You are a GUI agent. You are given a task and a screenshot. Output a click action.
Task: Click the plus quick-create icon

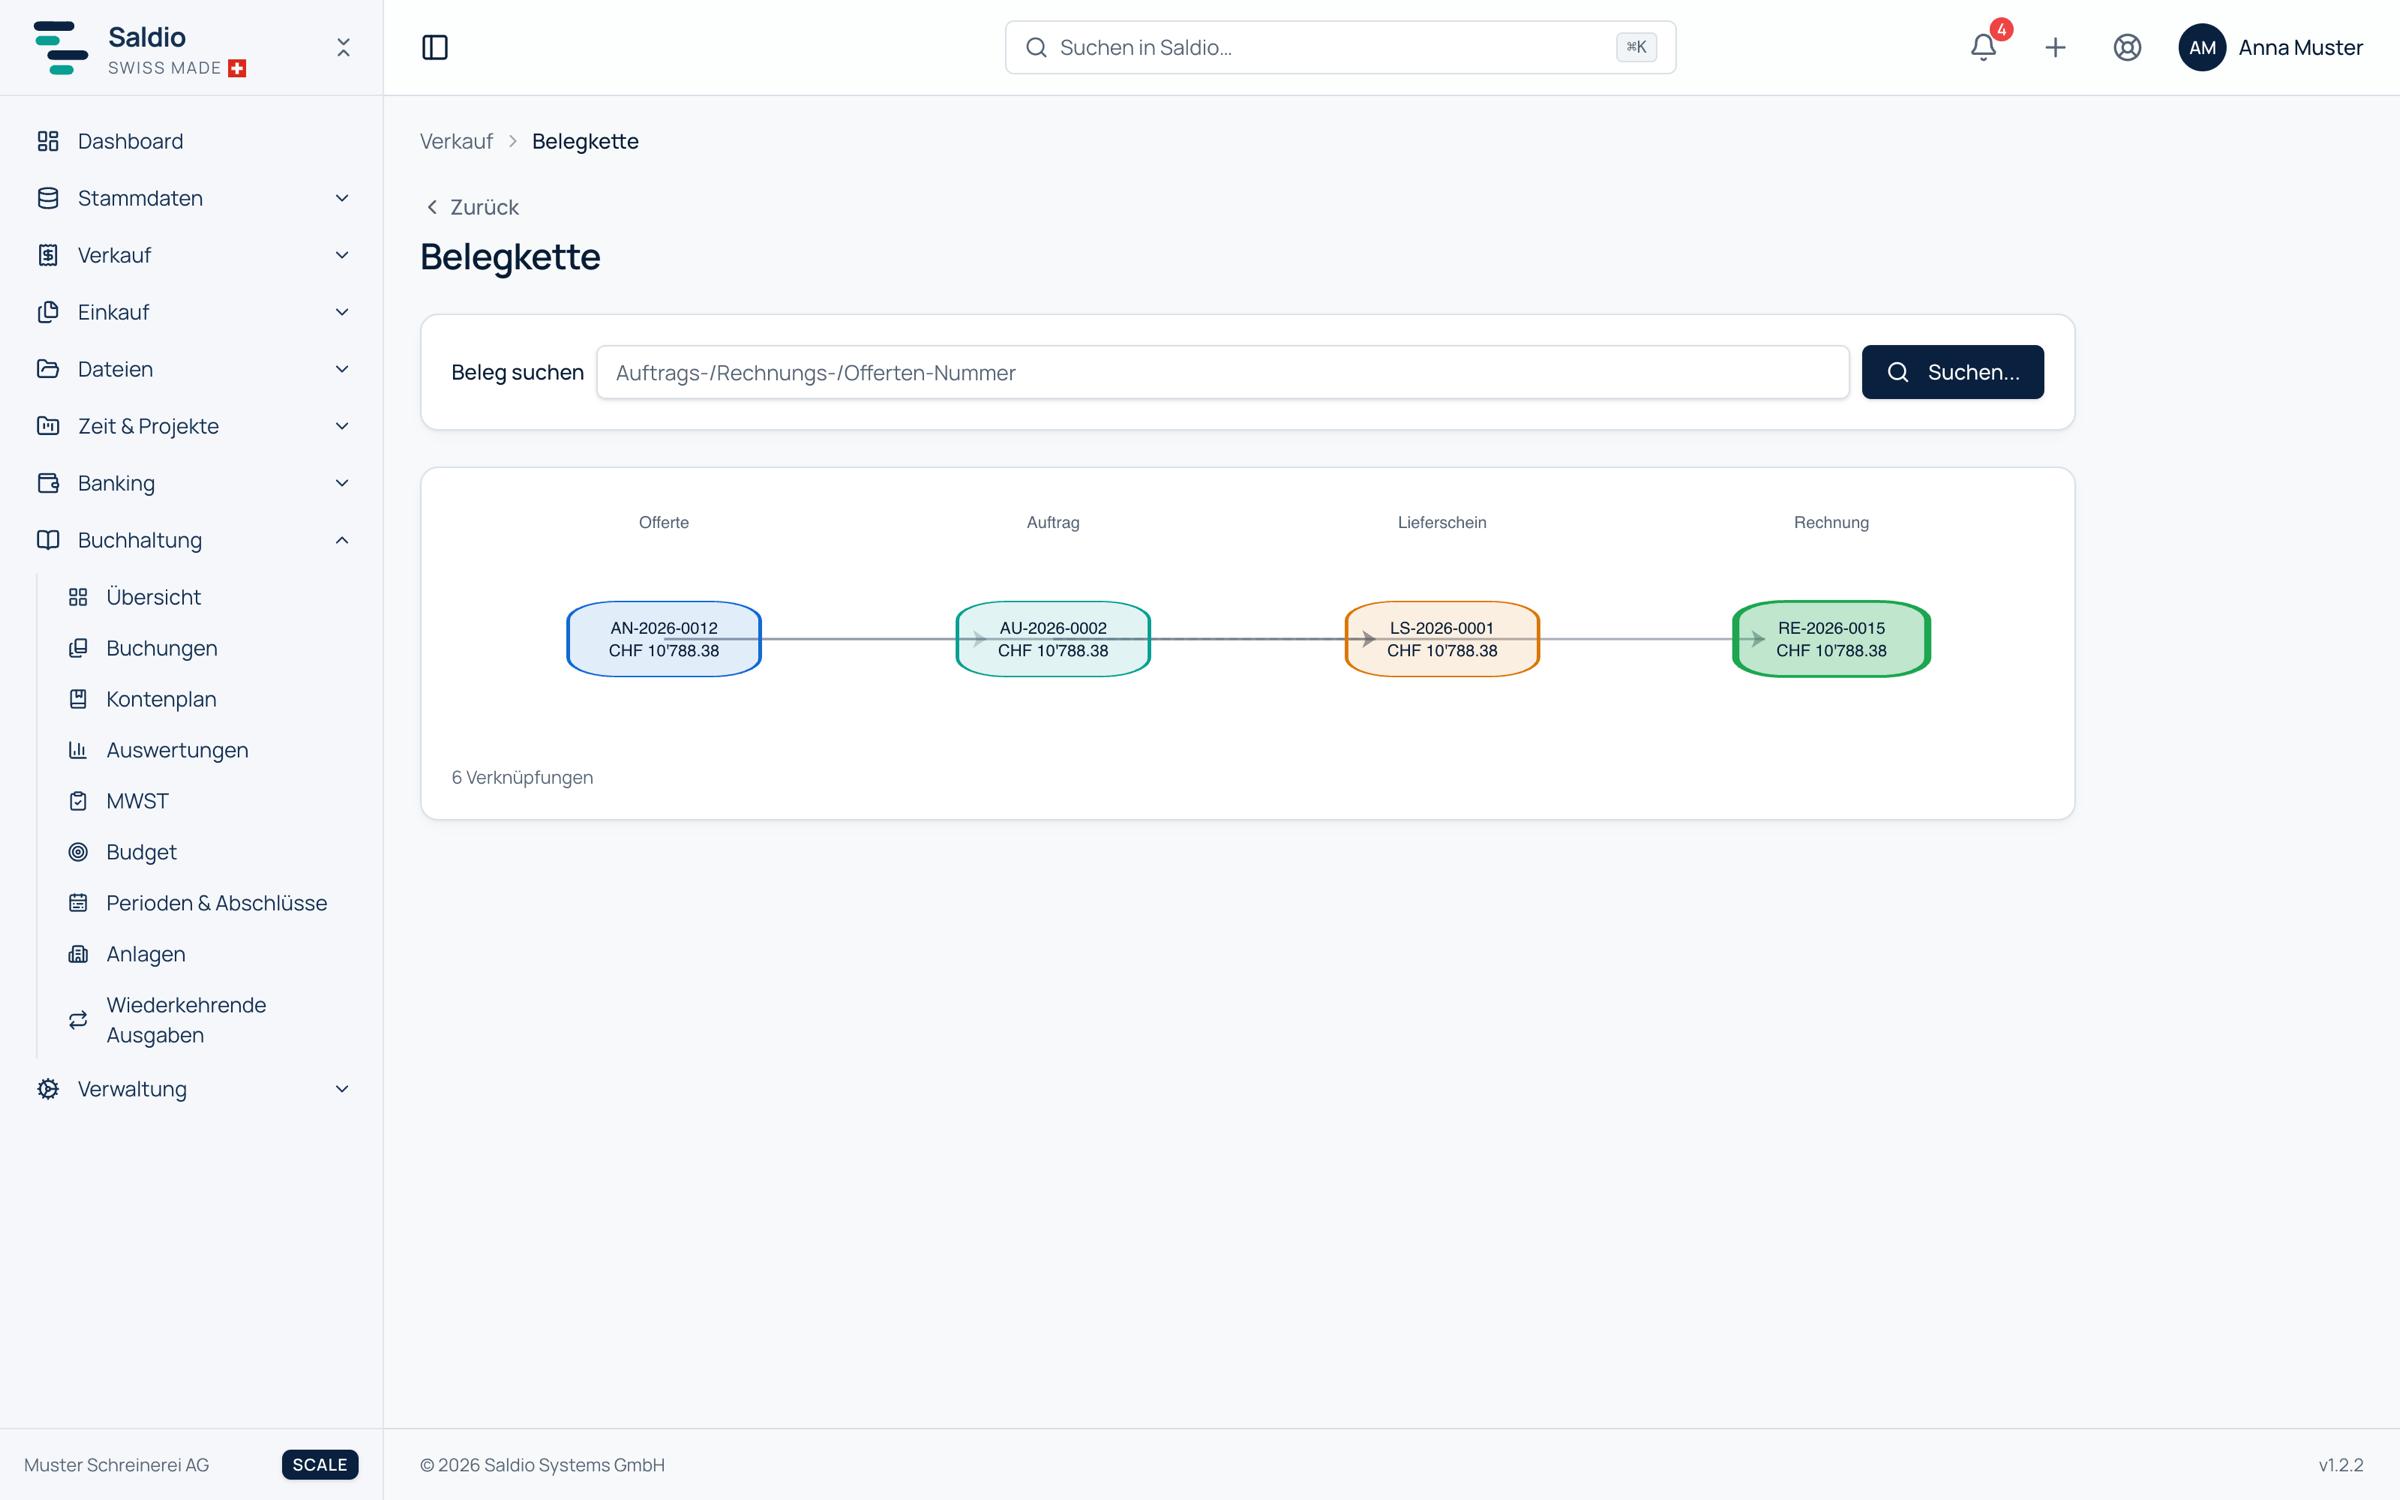2055,47
